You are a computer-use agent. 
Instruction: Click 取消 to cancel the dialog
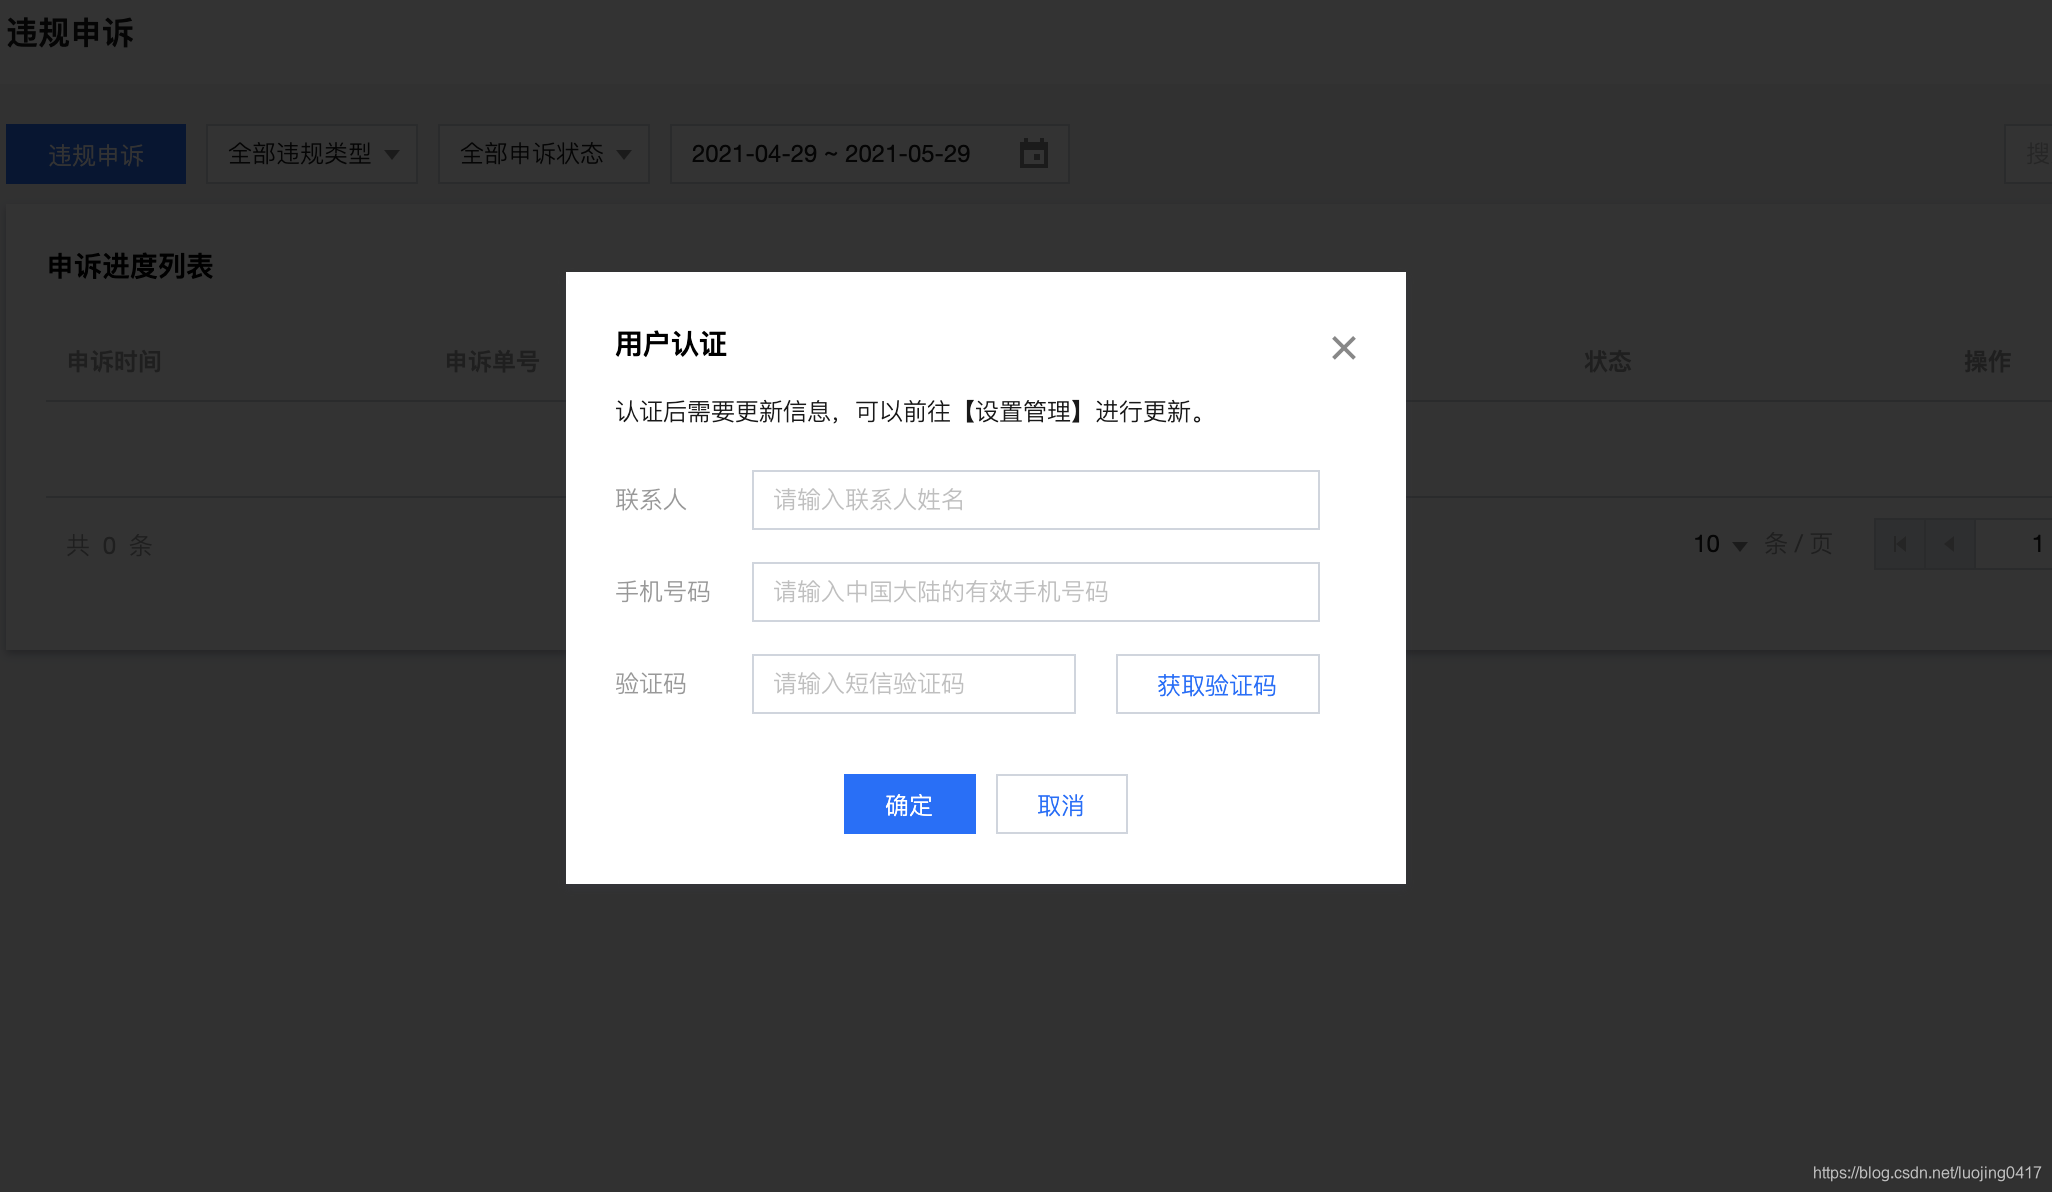pyautogui.click(x=1061, y=804)
